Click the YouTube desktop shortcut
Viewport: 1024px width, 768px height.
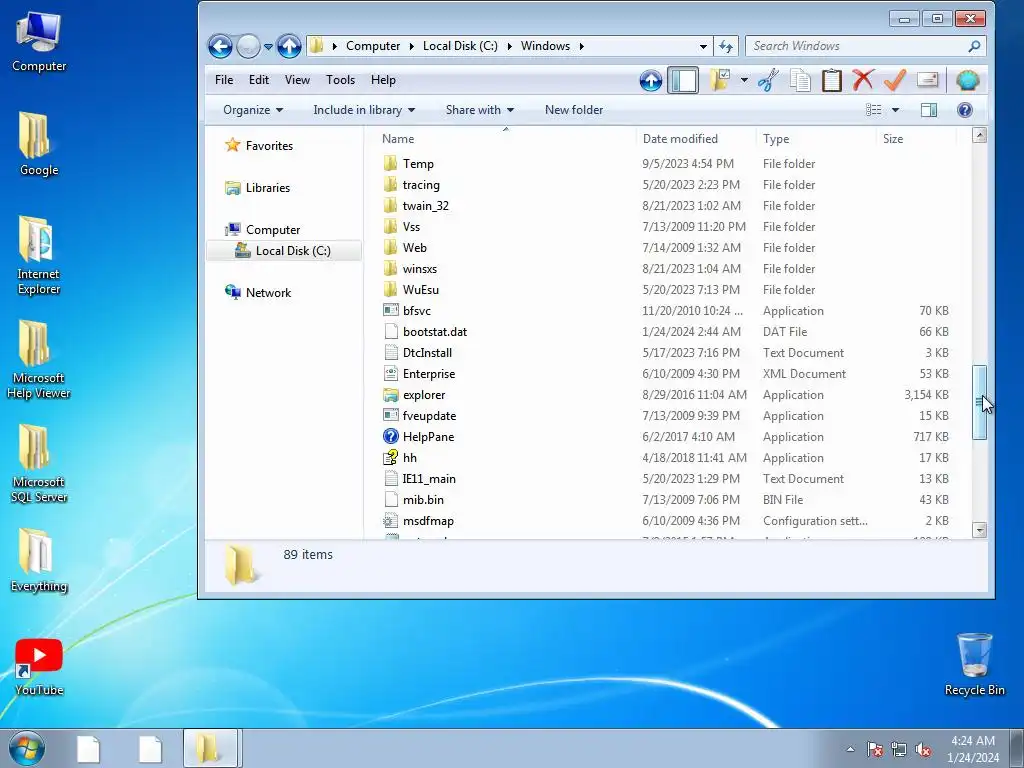coord(39,667)
